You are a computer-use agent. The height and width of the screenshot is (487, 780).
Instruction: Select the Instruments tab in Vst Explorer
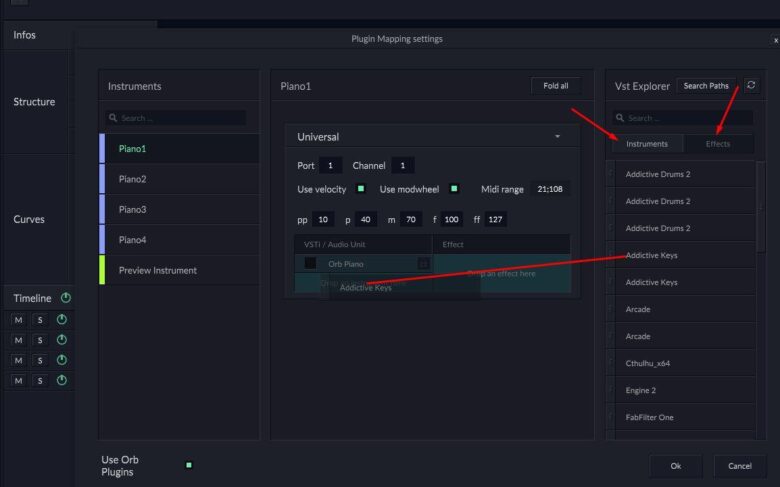(647, 144)
